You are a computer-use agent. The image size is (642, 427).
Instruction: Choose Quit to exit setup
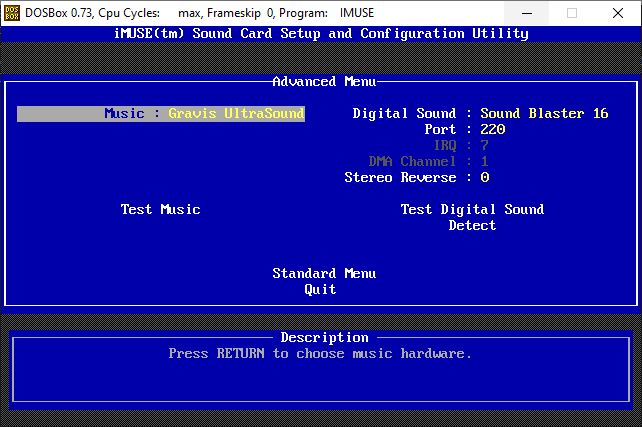point(320,289)
